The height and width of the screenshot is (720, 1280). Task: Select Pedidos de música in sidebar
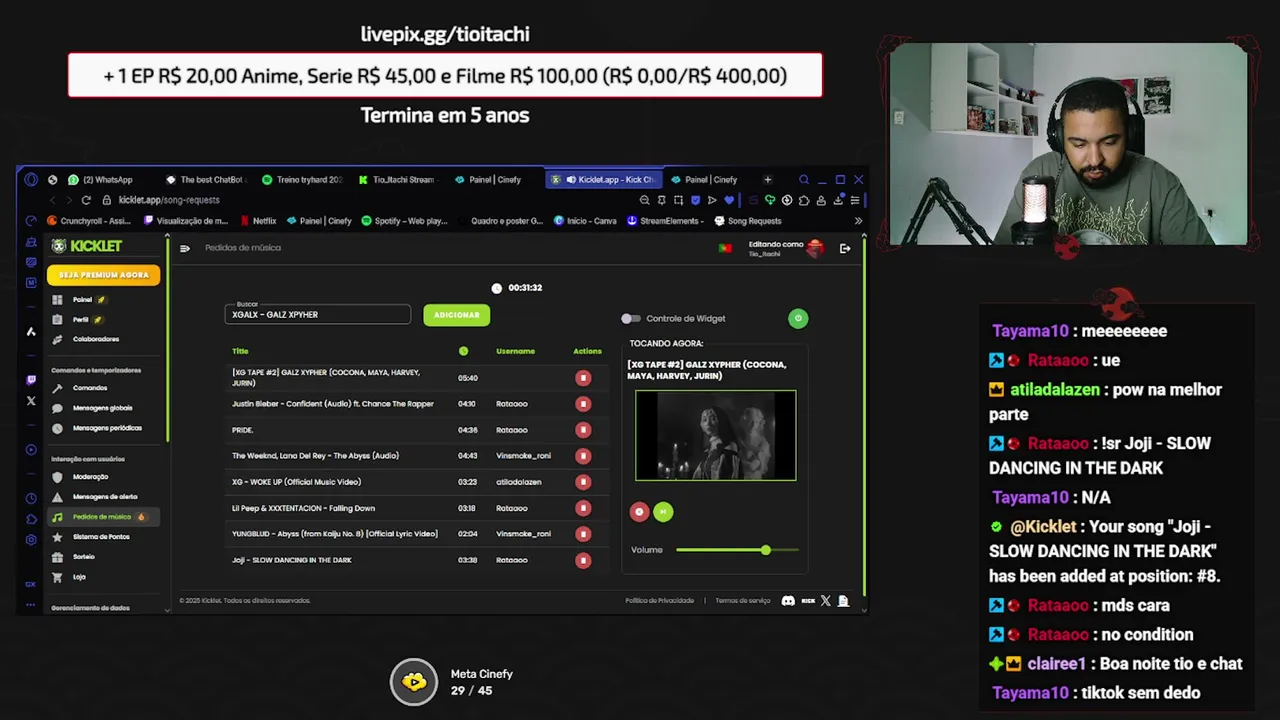[102, 517]
